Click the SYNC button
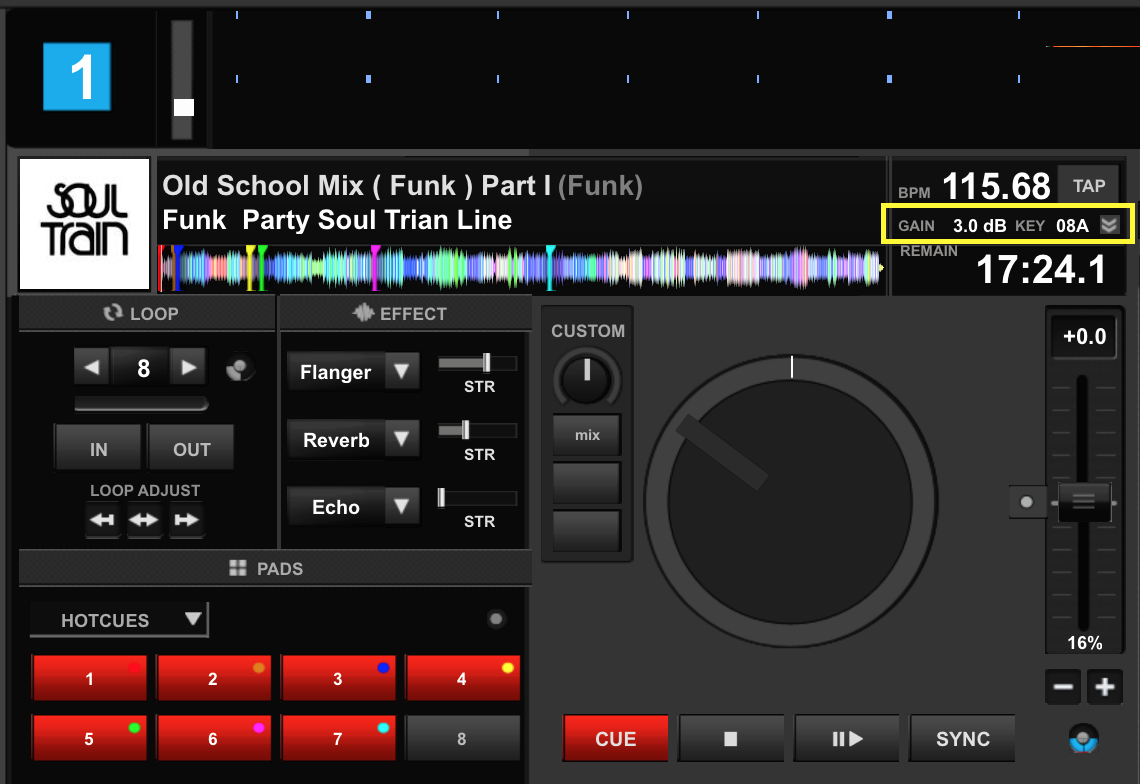1140x784 pixels. pos(963,738)
